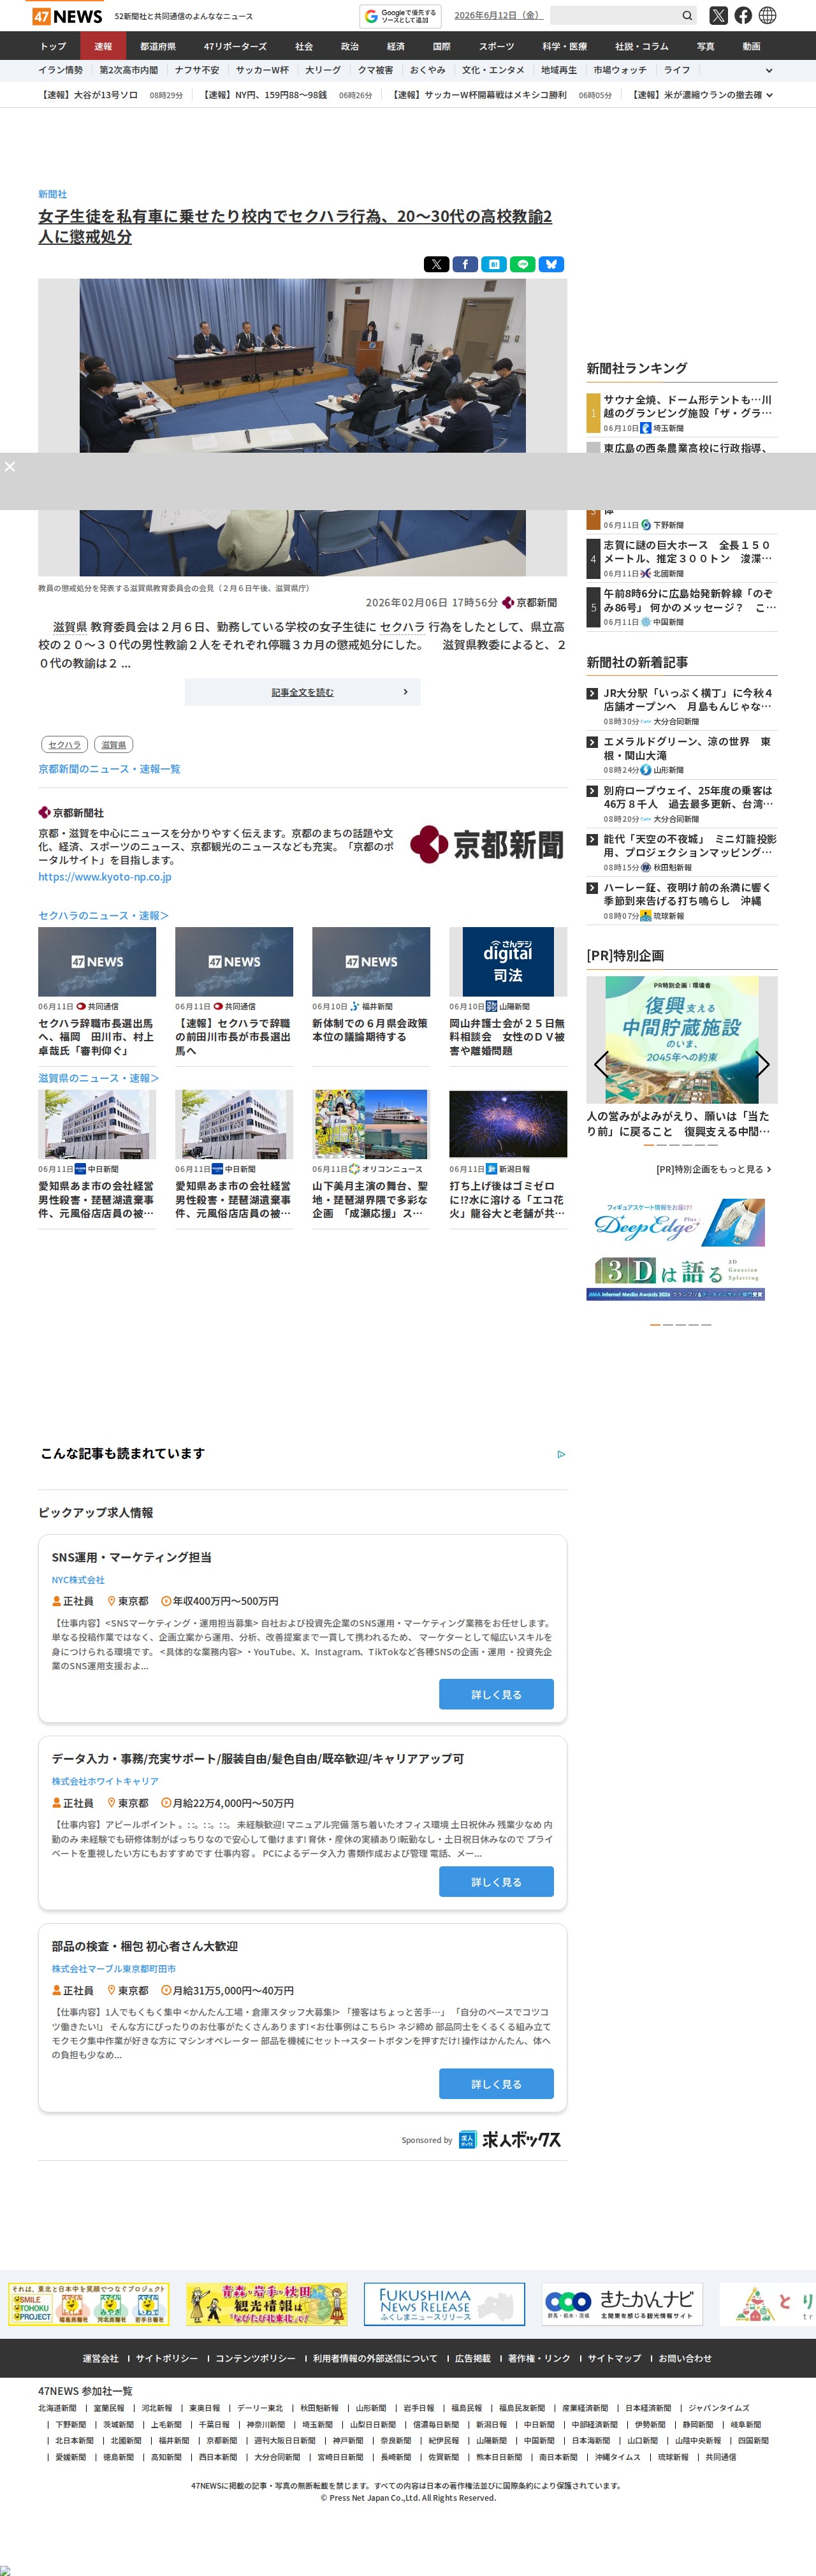Select 速報 tab in main navigation
Screen dimensions: 816x2576
(x=103, y=46)
